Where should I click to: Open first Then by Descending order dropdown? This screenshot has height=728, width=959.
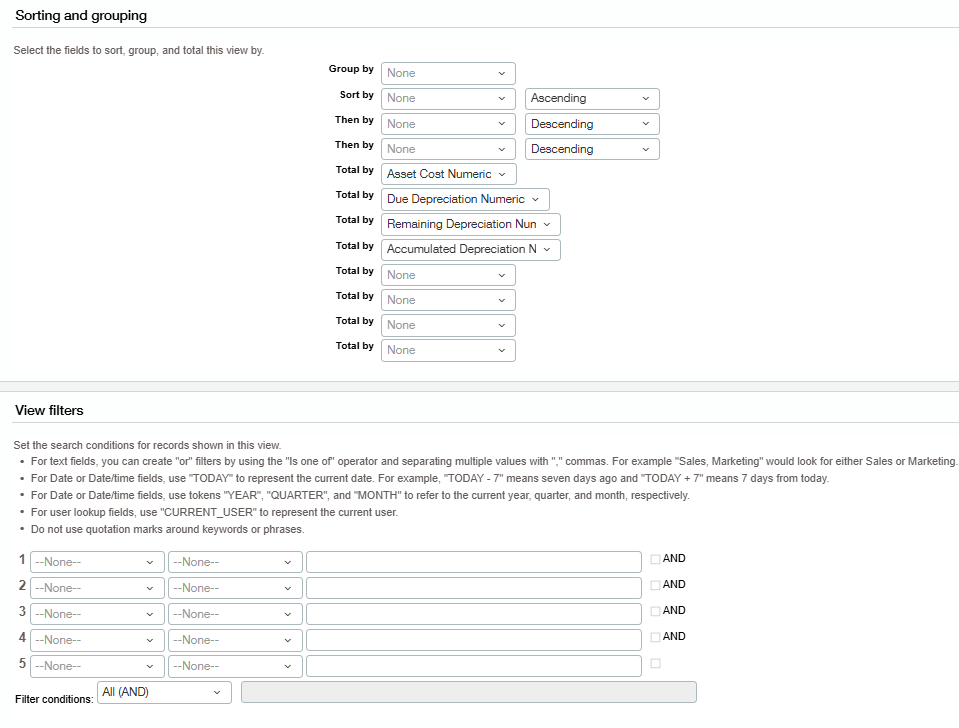[x=592, y=124]
